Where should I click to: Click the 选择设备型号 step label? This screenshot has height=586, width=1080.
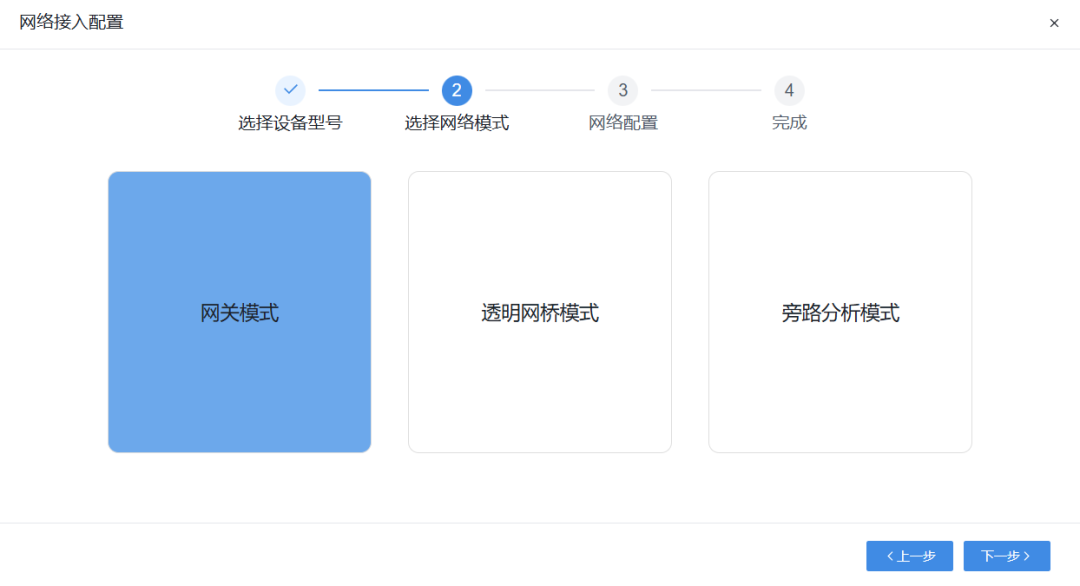point(290,121)
